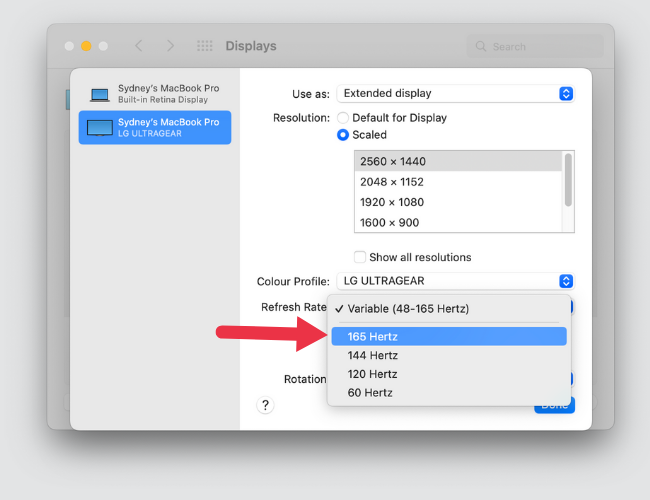The image size is (650, 500).
Task: Choose 60 Hertz refresh rate
Action: tap(449, 393)
